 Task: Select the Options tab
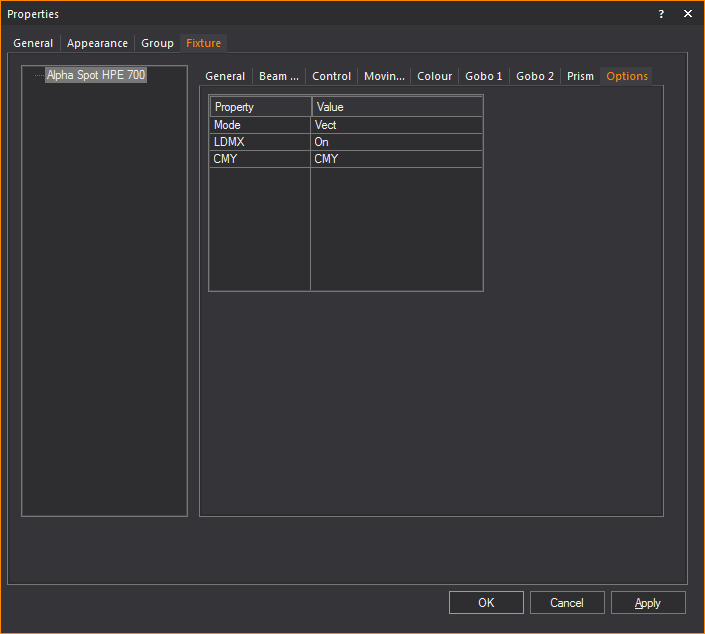coord(627,76)
